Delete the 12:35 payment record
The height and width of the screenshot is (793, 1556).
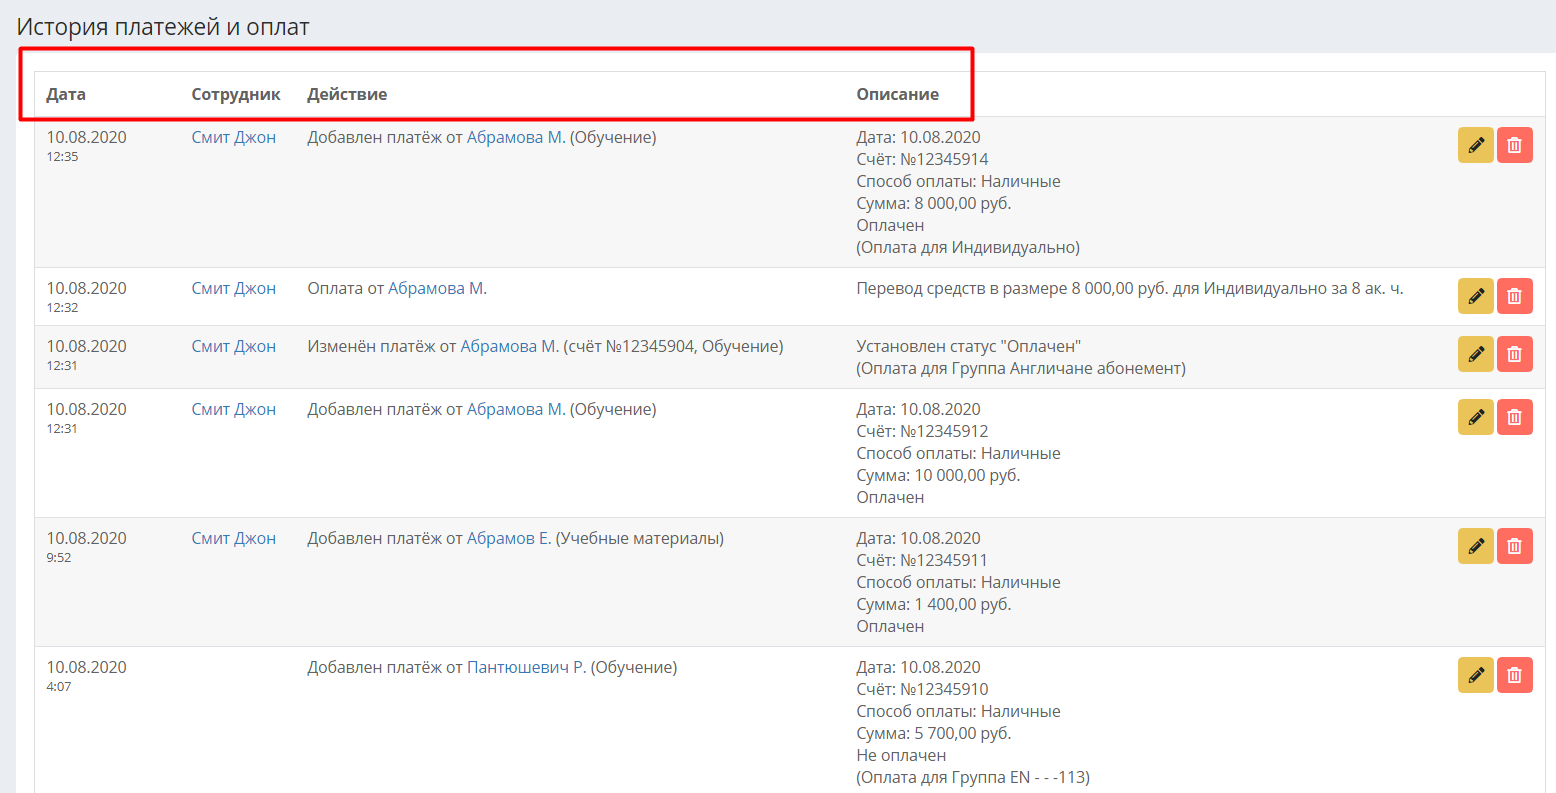(x=1514, y=145)
